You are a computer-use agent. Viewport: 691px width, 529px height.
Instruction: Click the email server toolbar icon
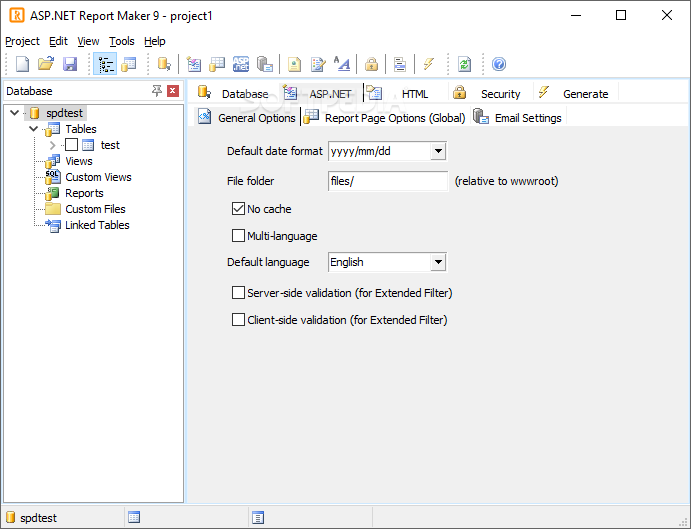click(265, 64)
